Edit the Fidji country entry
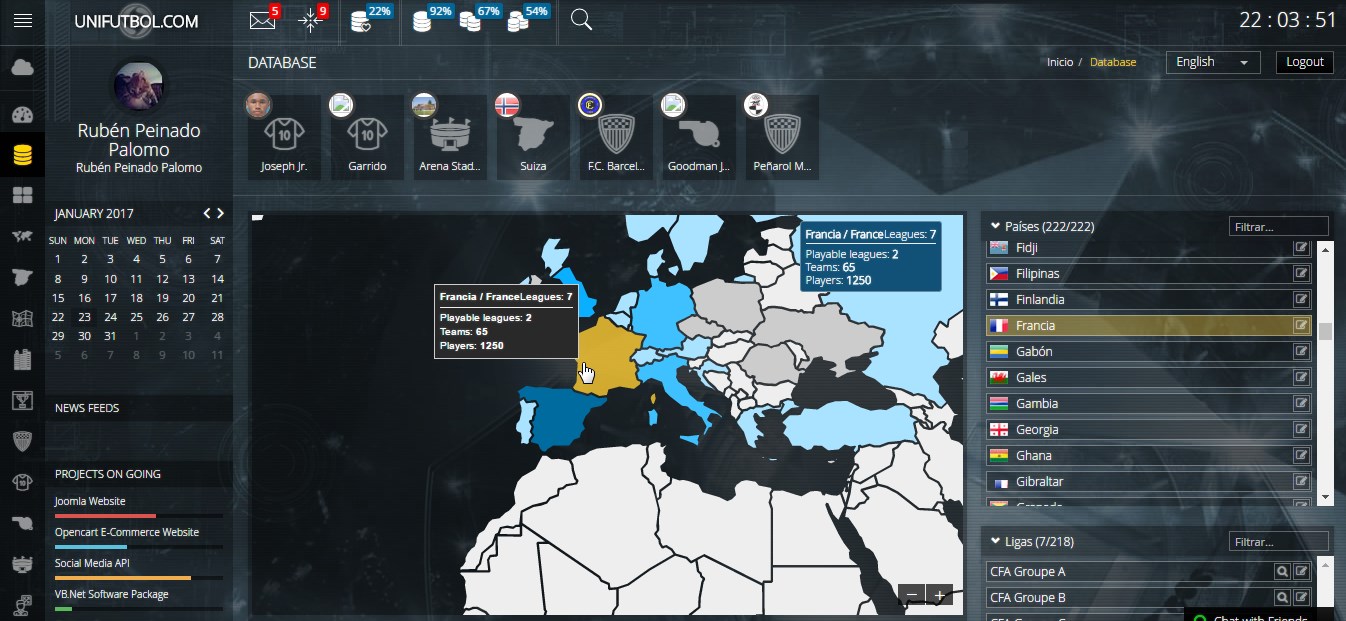This screenshot has height=621, width=1346. coord(1301,247)
